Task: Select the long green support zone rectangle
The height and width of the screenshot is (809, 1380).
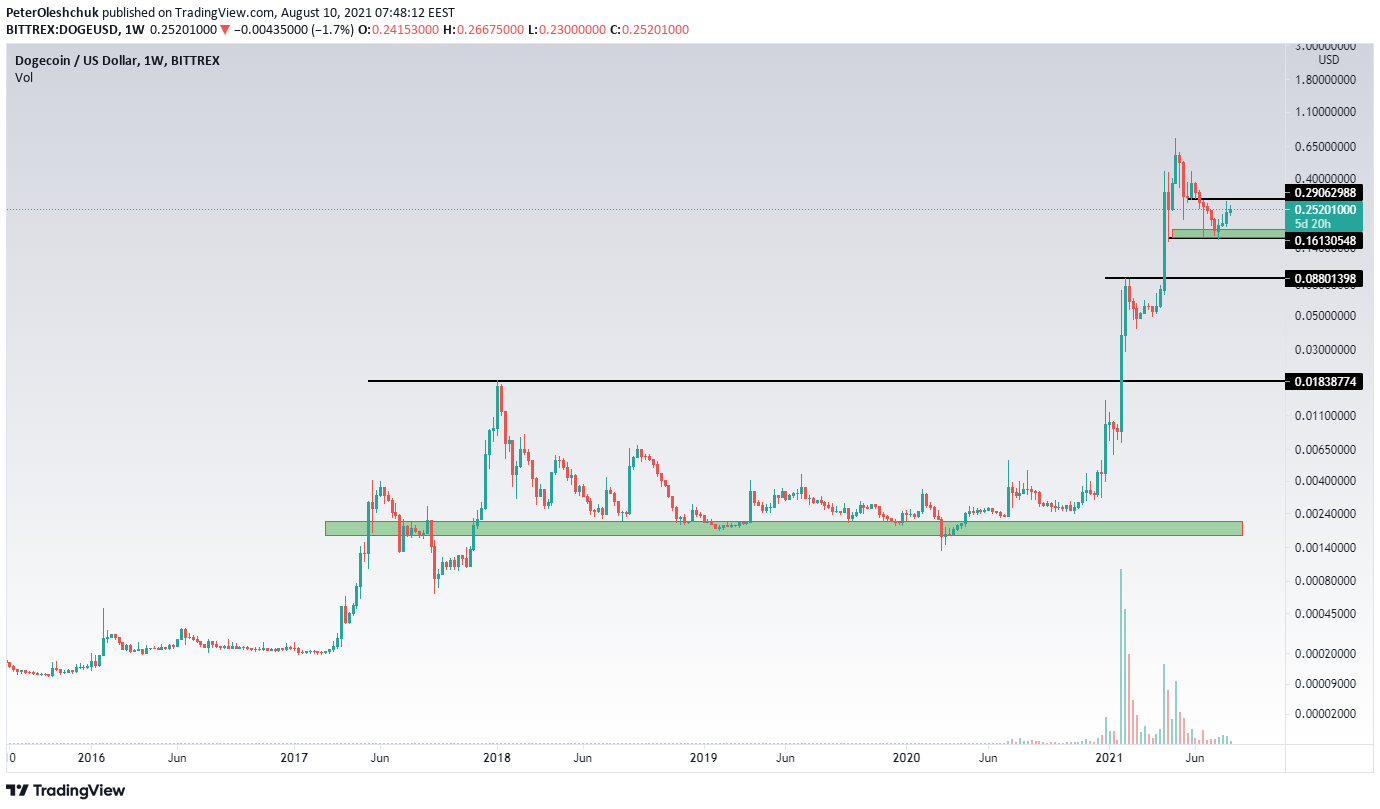Action: click(x=783, y=528)
